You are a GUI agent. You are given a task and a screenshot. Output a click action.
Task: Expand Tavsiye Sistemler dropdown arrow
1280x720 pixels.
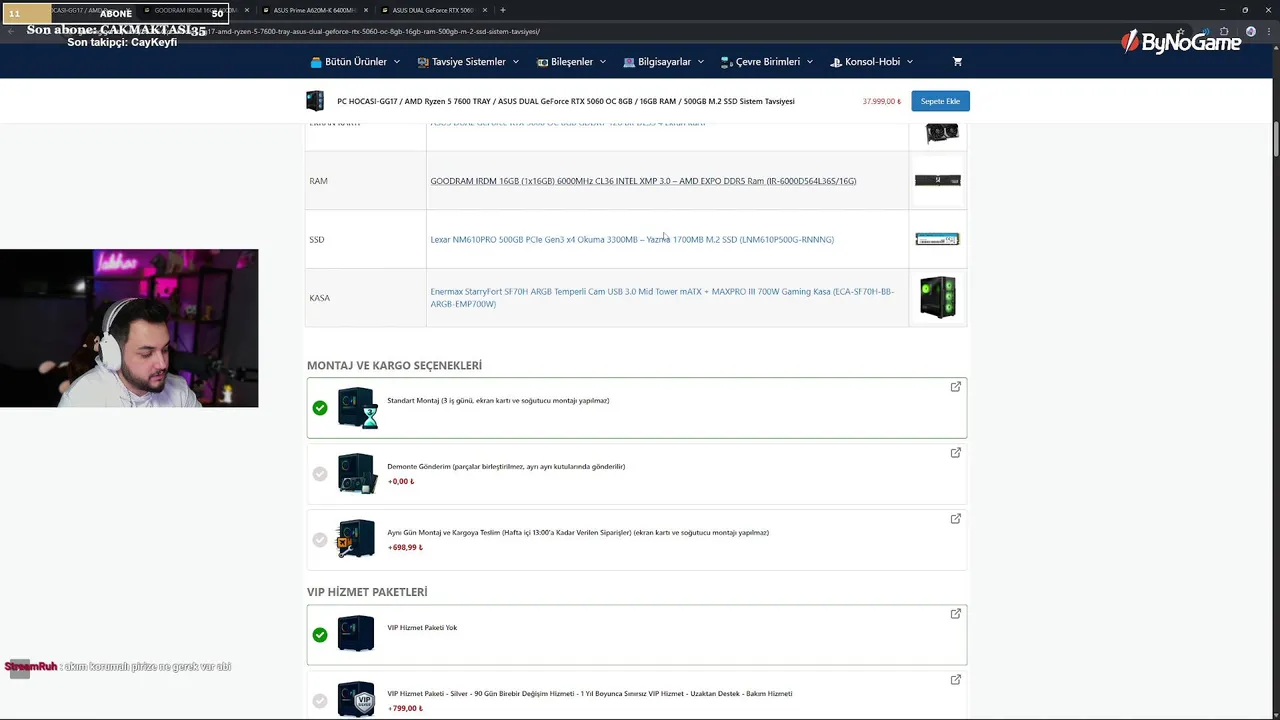coord(516,62)
